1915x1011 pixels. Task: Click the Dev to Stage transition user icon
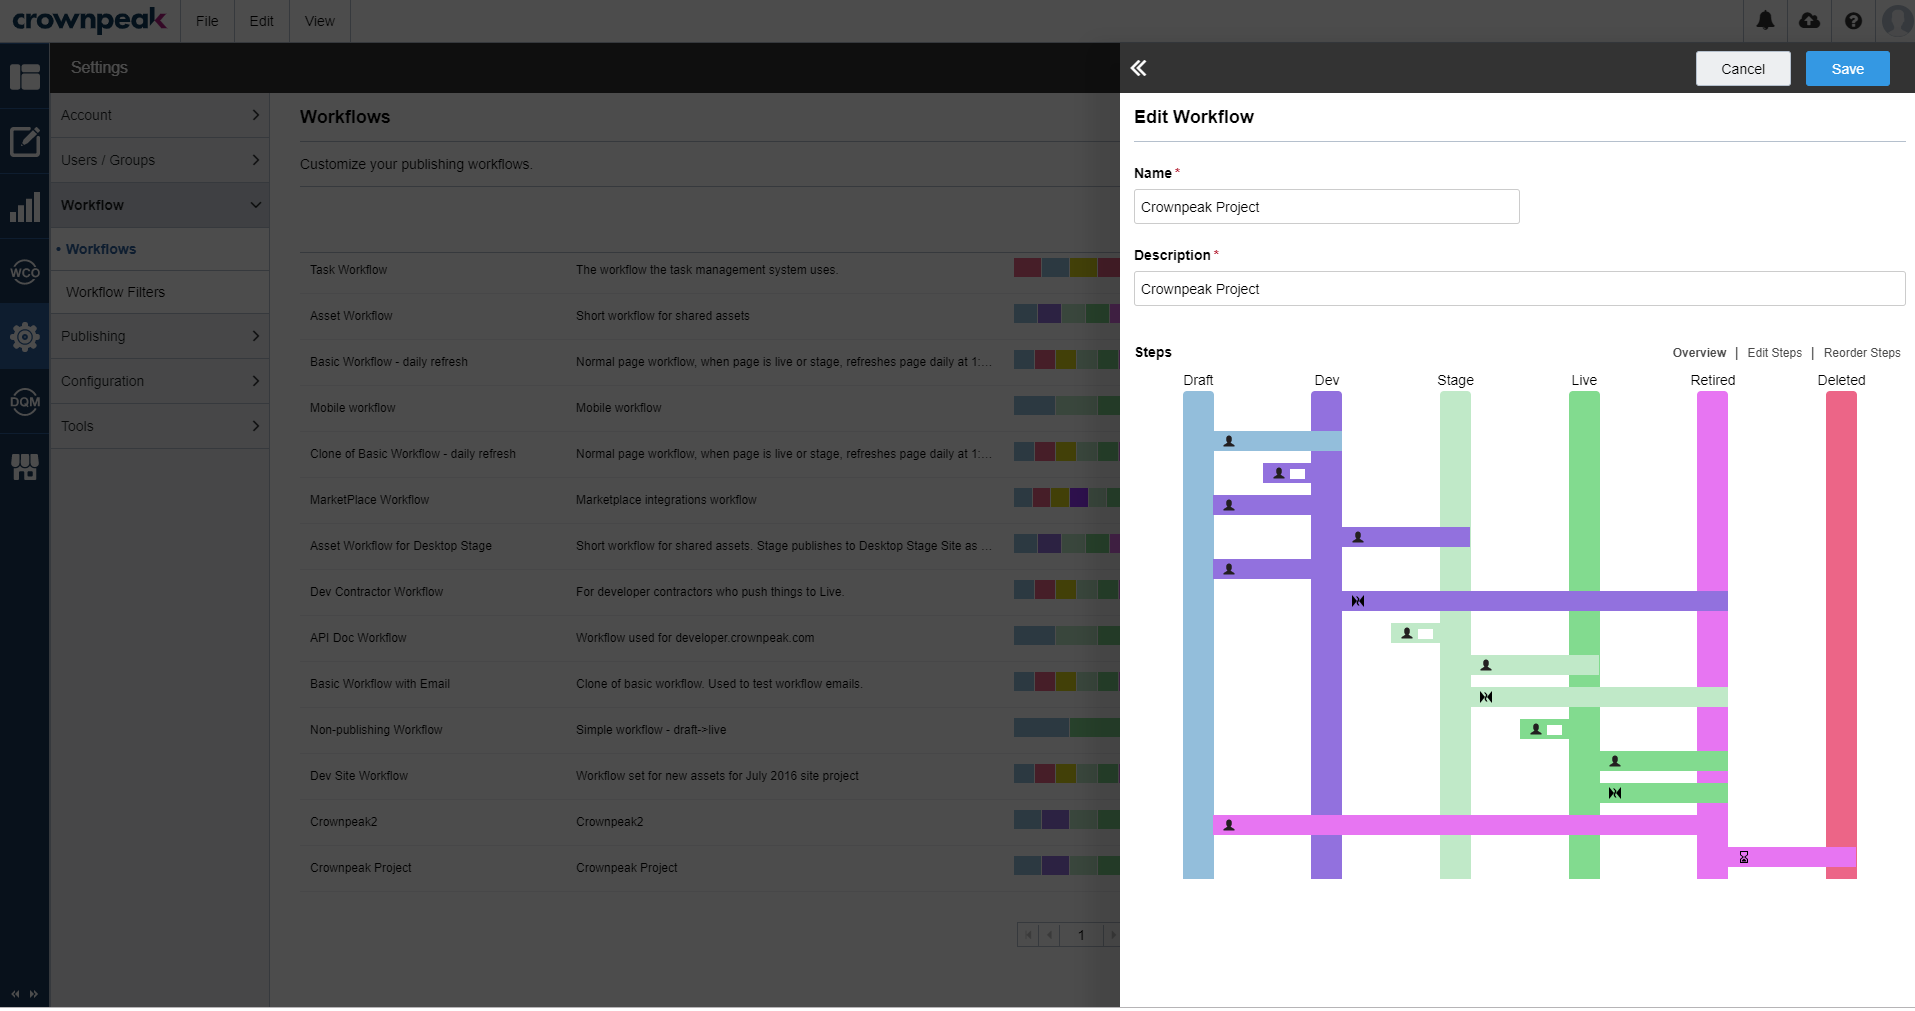[x=1358, y=537]
